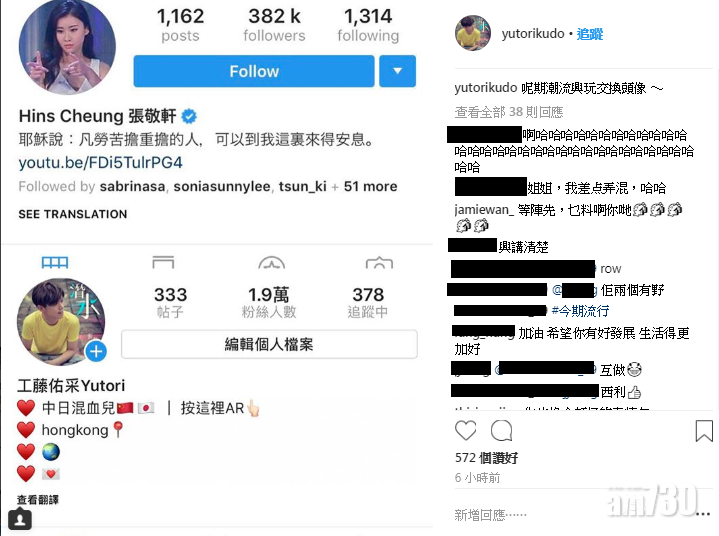Like the post with the heart icon
This screenshot has height=536, width=719.
point(465,431)
